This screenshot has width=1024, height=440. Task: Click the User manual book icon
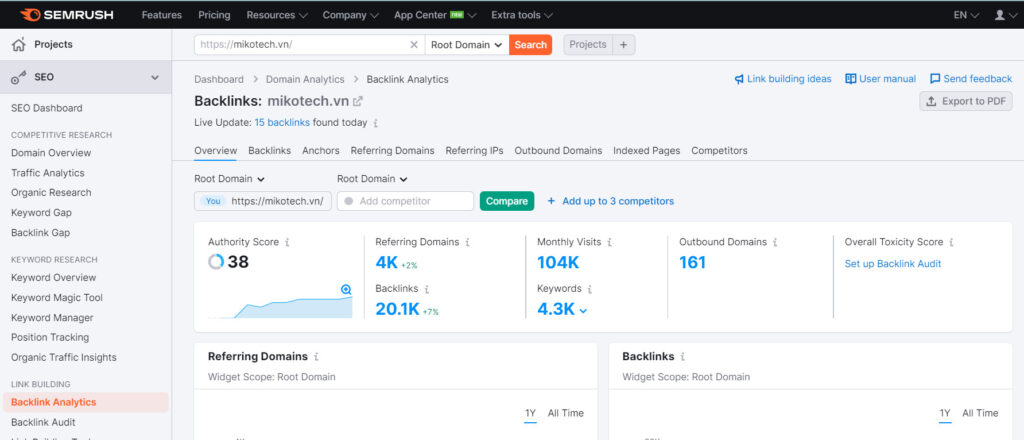tap(850, 79)
